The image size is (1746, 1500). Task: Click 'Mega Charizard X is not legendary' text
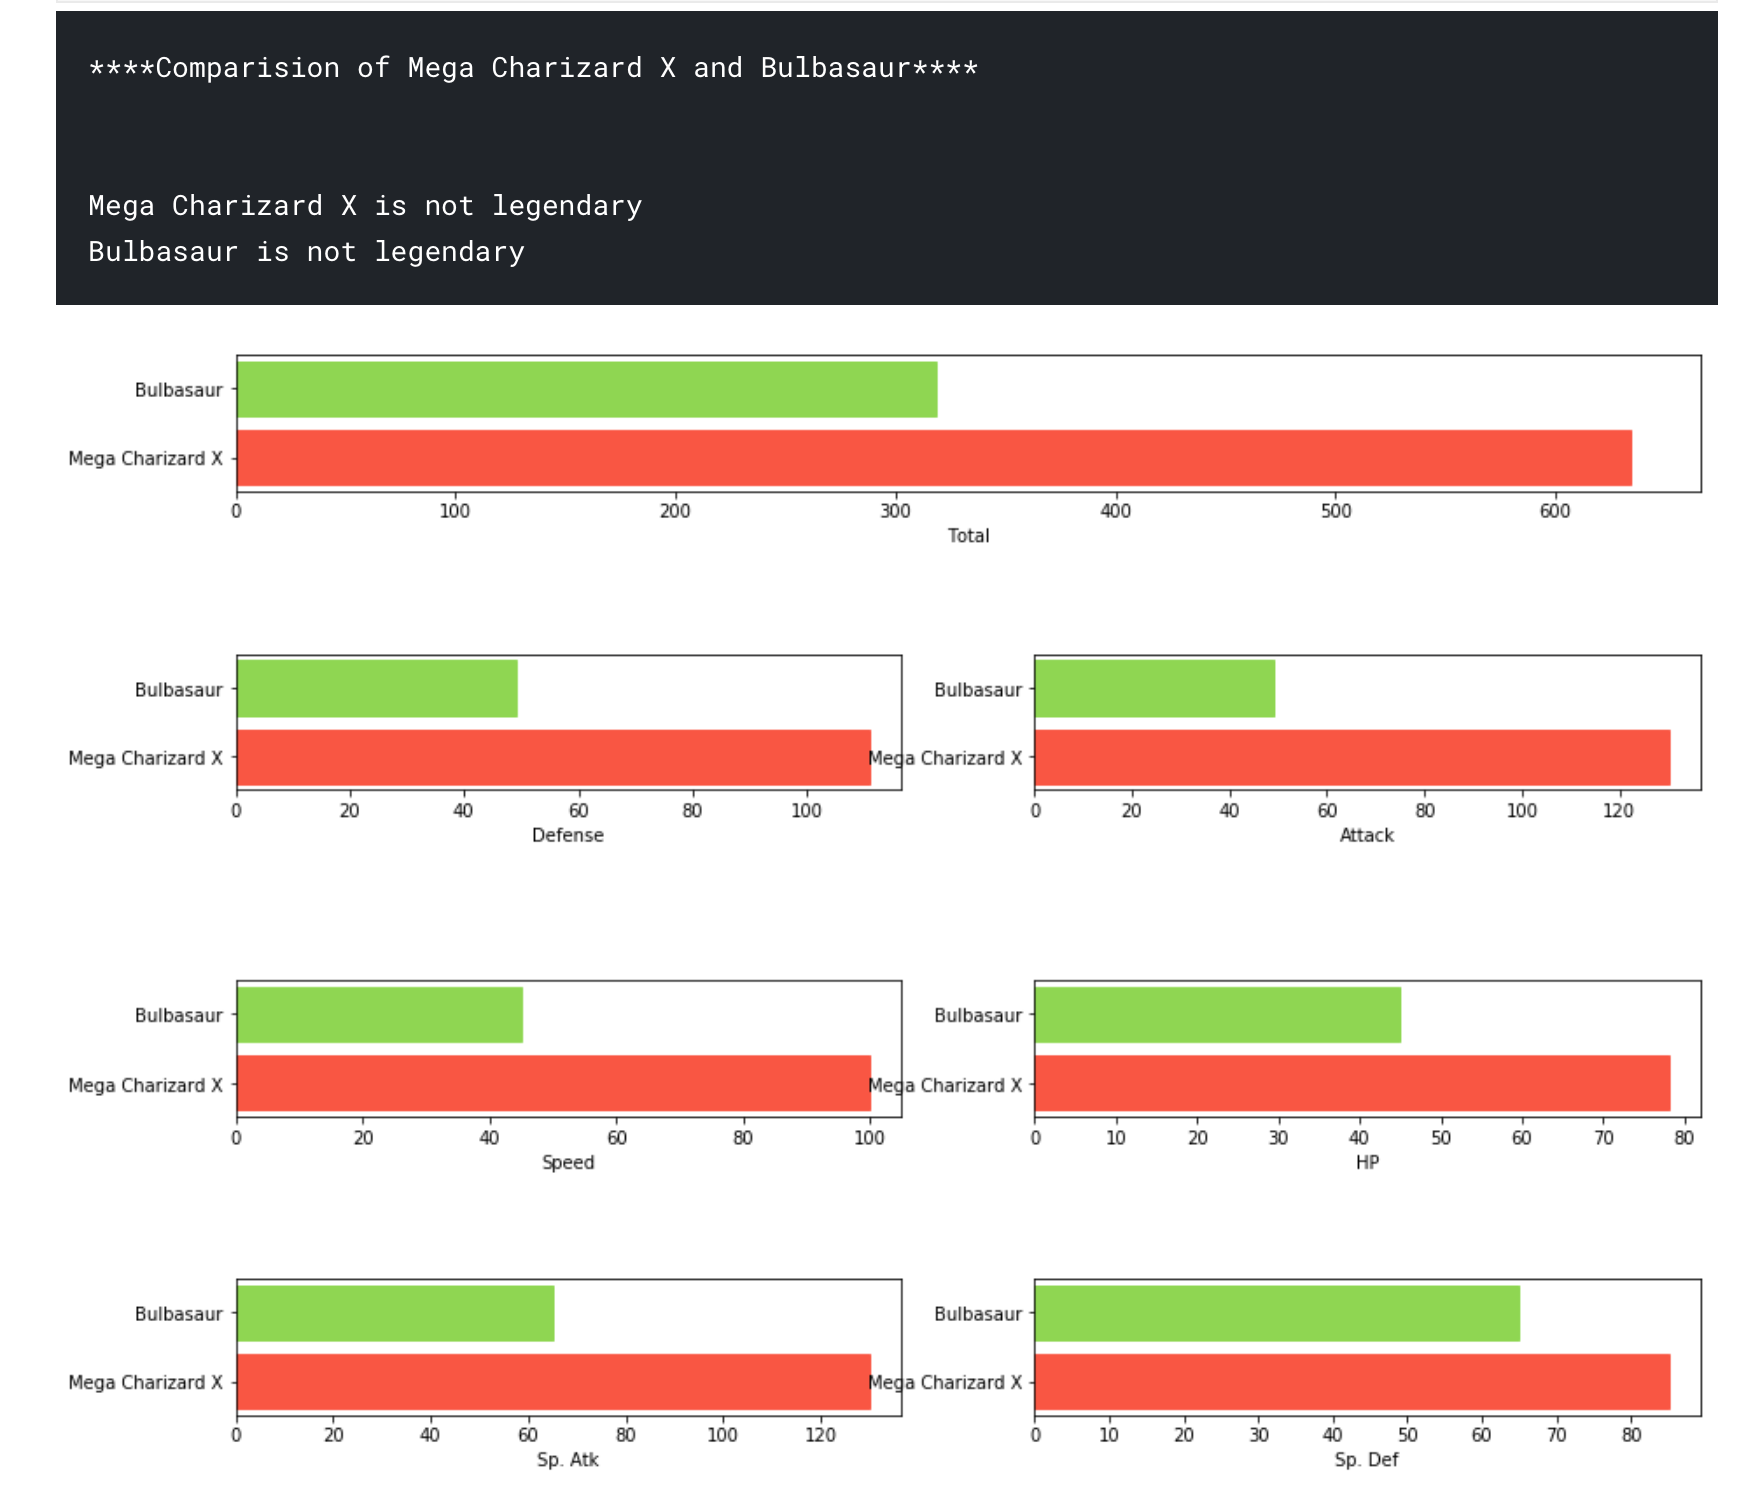tap(365, 206)
